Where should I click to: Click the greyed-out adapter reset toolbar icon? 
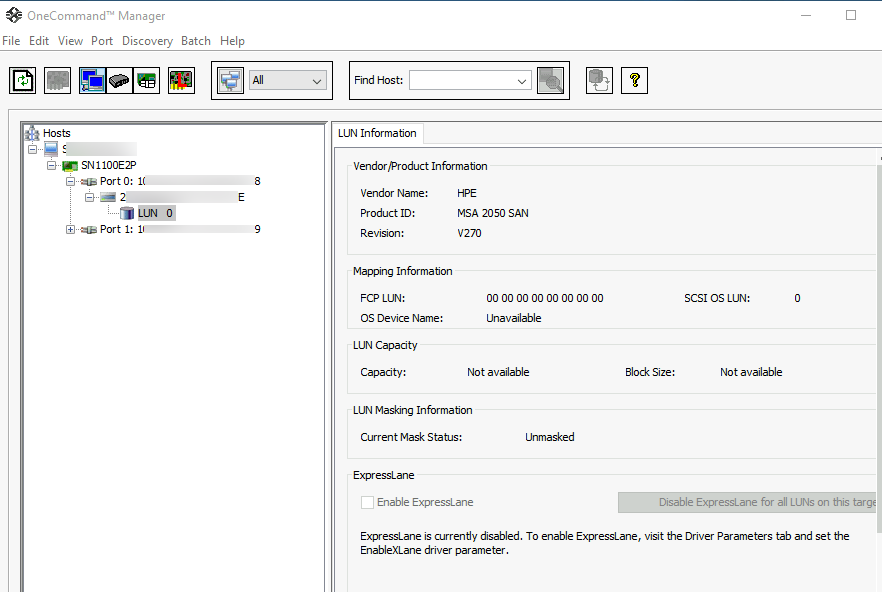(x=57, y=80)
